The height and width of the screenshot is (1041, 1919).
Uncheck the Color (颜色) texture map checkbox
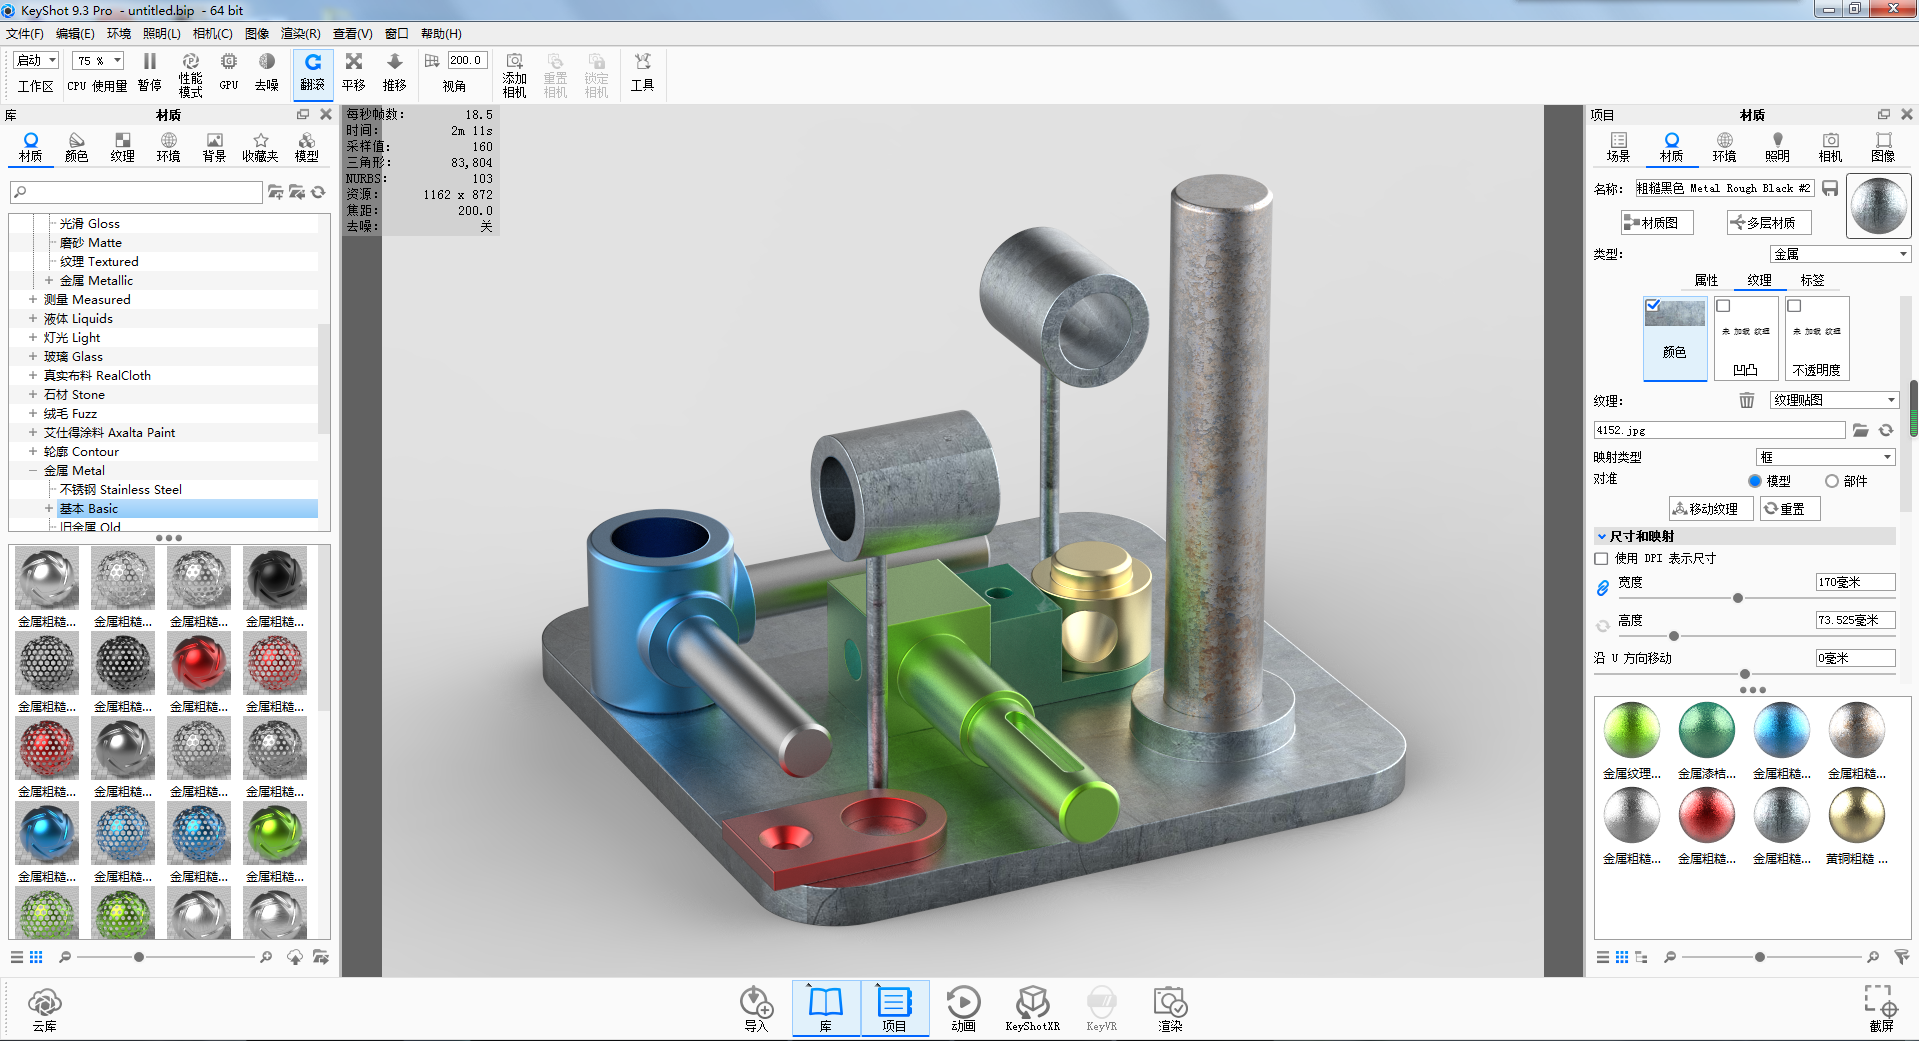pos(1653,305)
